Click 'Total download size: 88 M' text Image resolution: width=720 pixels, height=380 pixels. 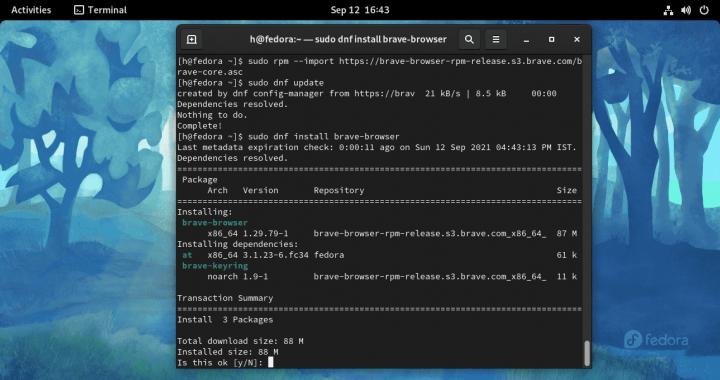coord(240,341)
